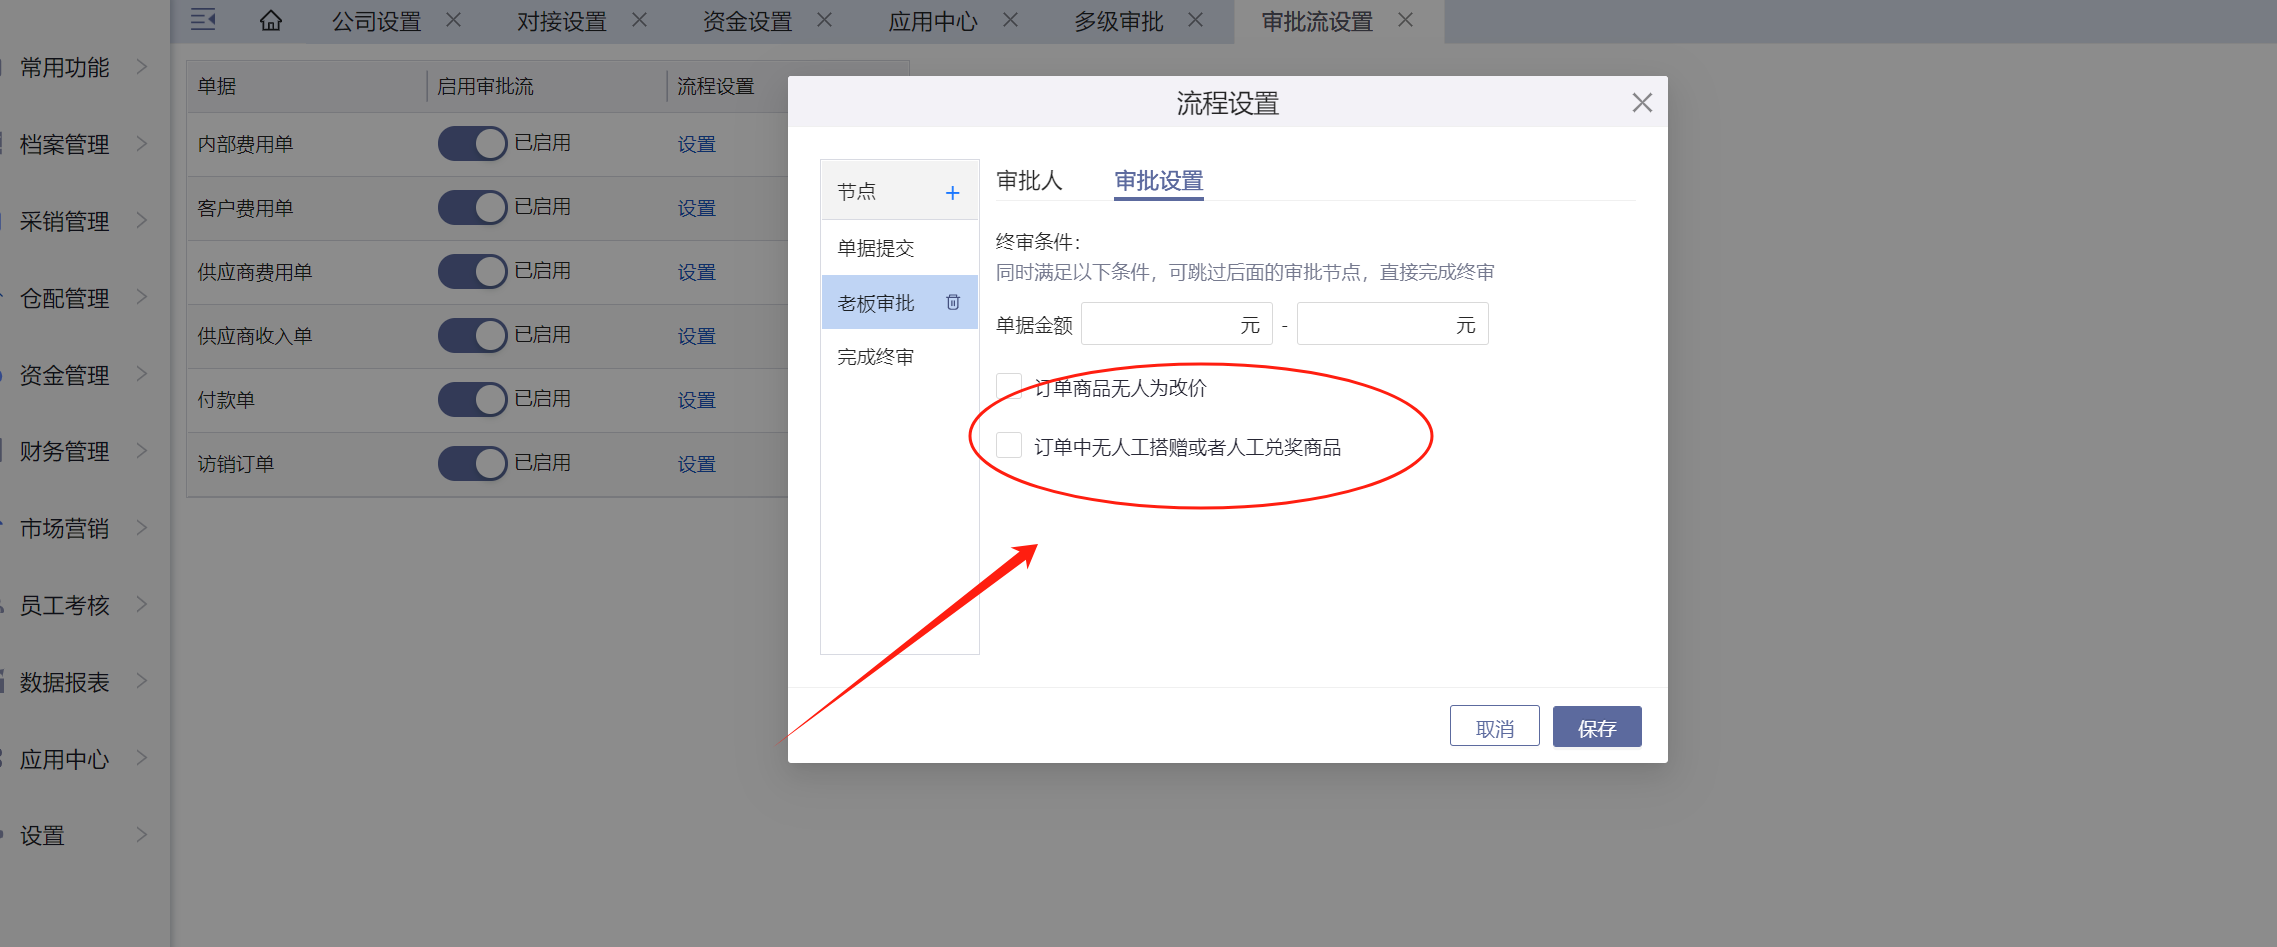The image size is (2277, 947).
Task: Switch to the 审批人 tab
Action: (x=1029, y=181)
